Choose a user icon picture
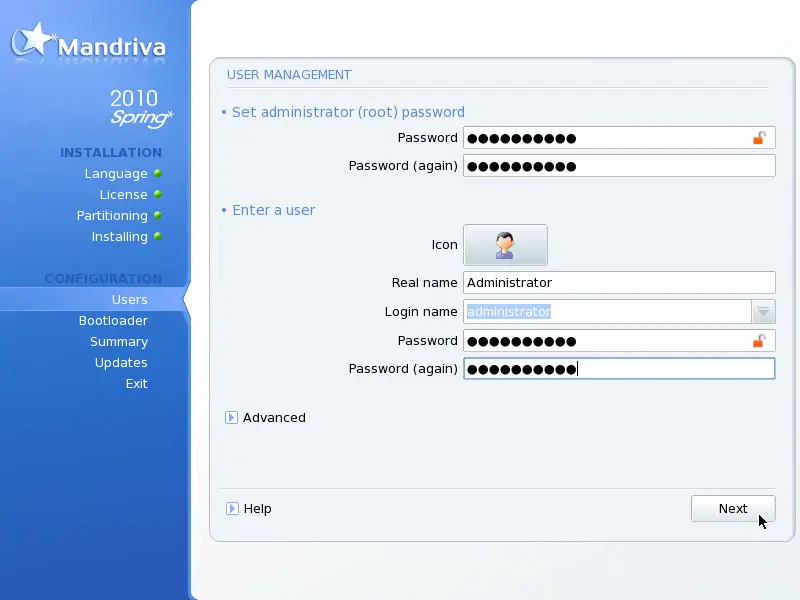Screen dimensions: 800x600 pyautogui.click(x=505, y=245)
